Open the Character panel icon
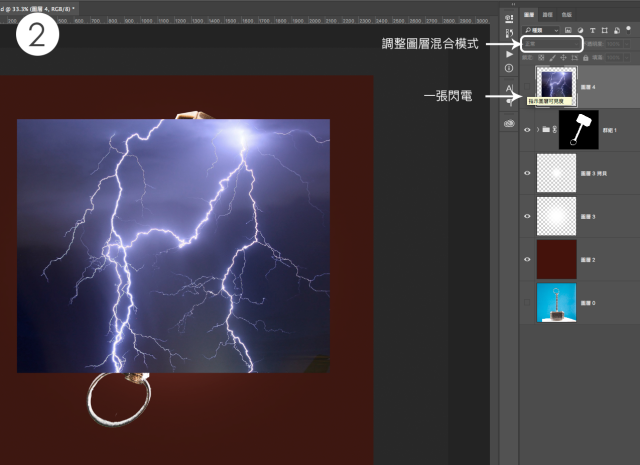 click(508, 91)
